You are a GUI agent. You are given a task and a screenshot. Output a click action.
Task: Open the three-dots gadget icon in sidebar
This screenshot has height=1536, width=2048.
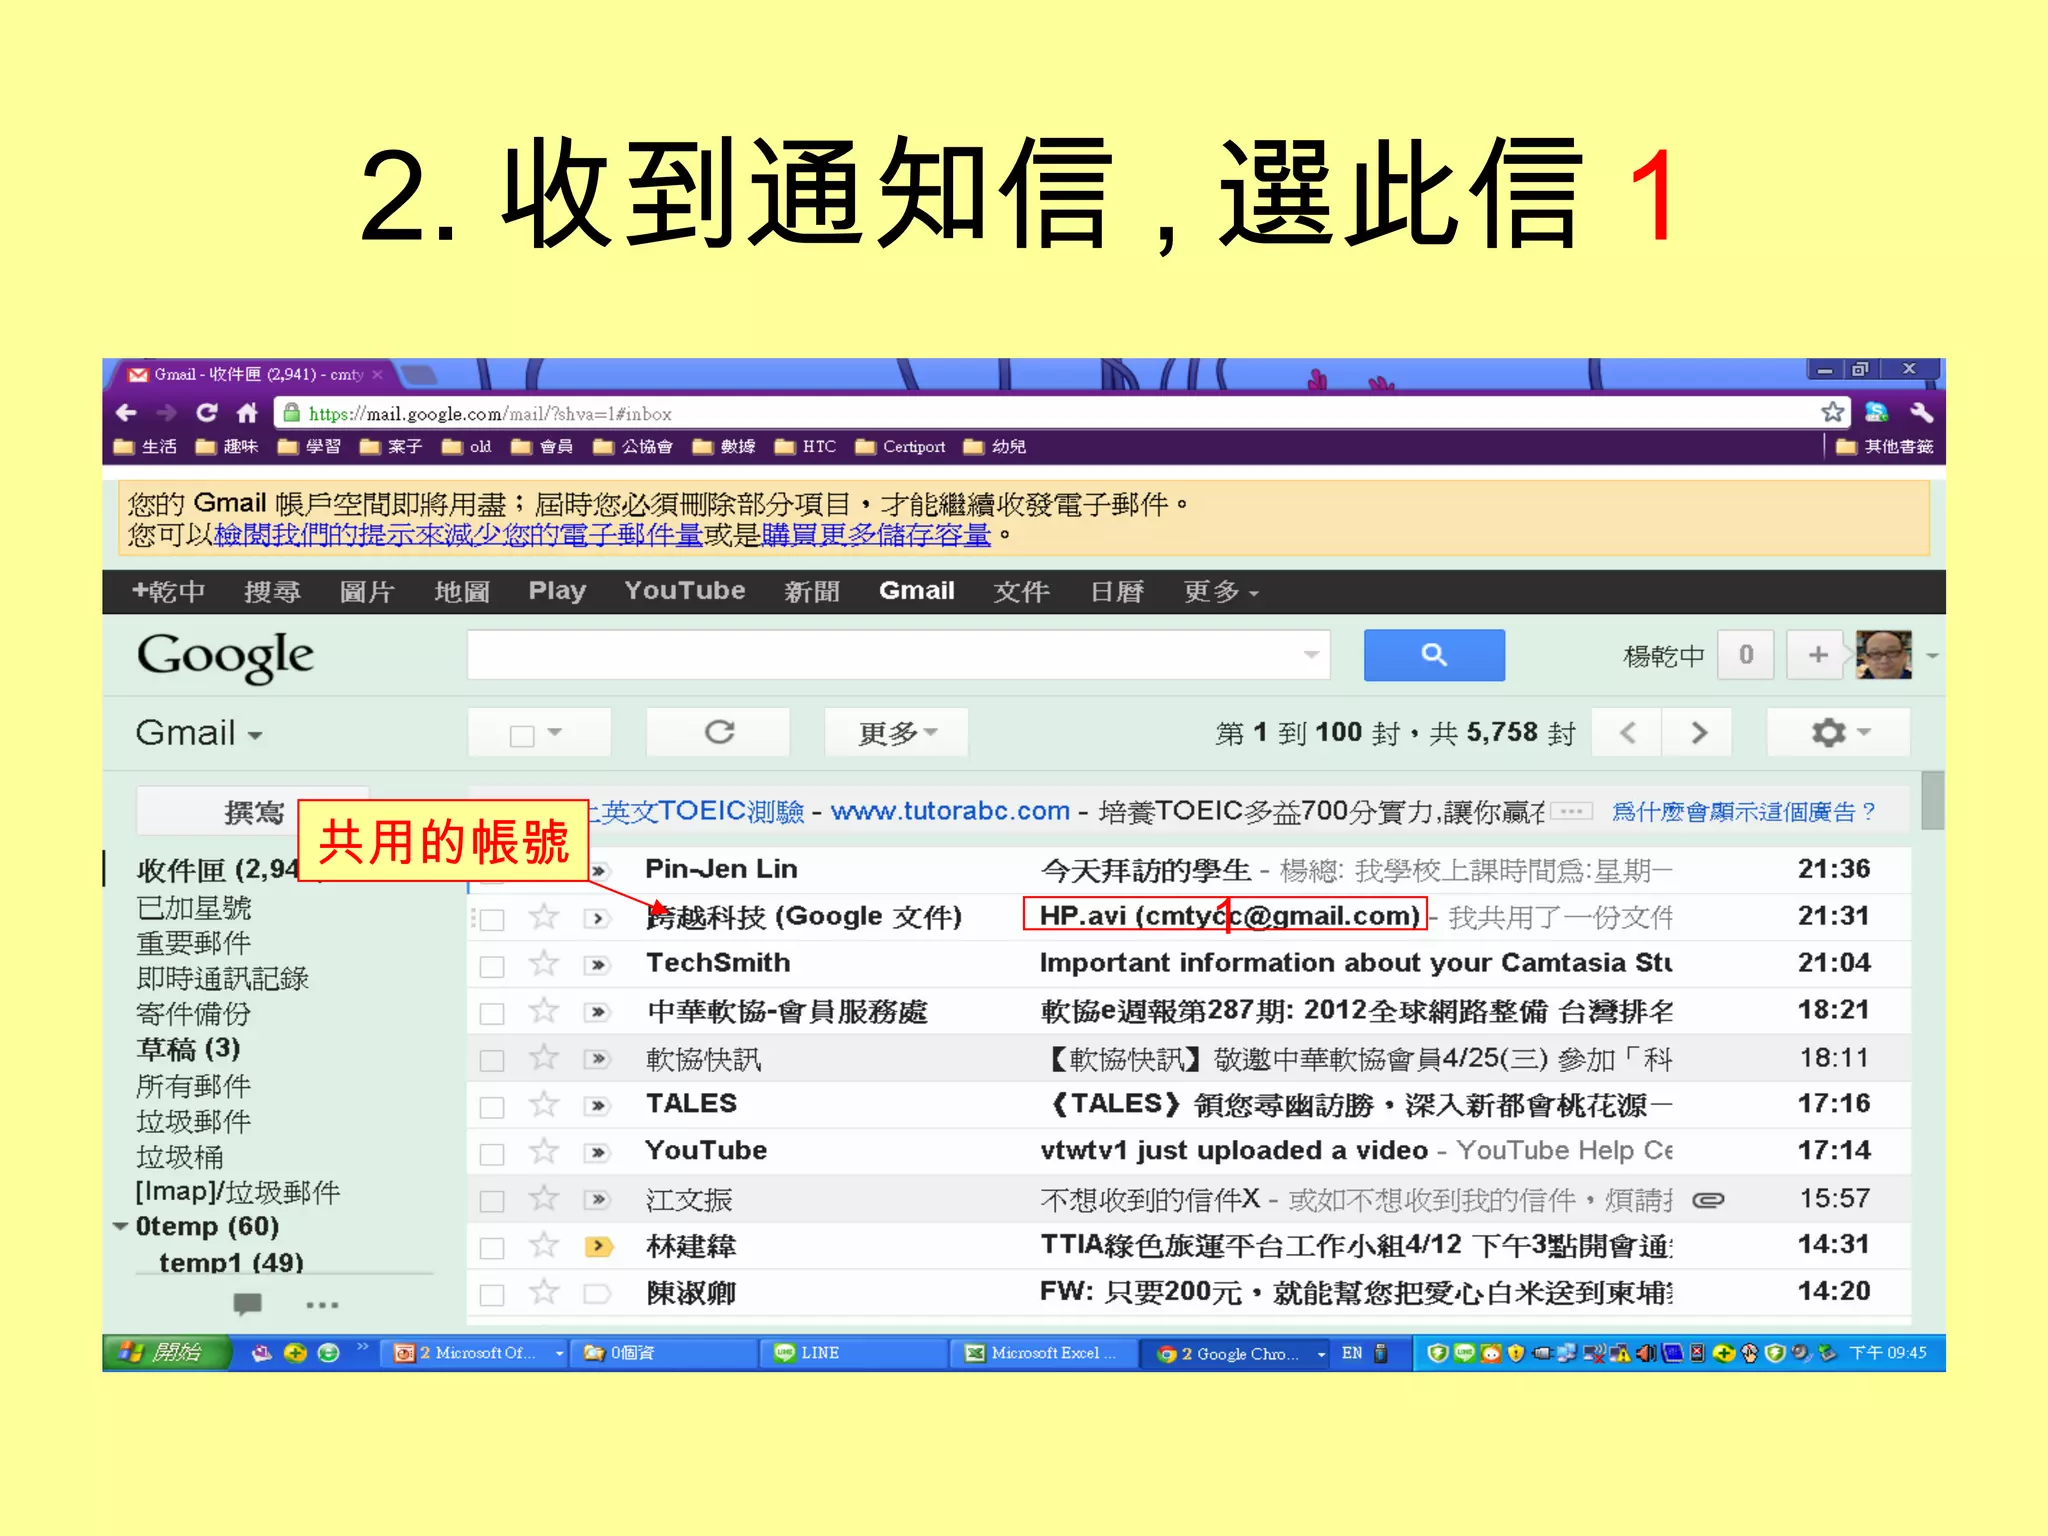tap(322, 1305)
